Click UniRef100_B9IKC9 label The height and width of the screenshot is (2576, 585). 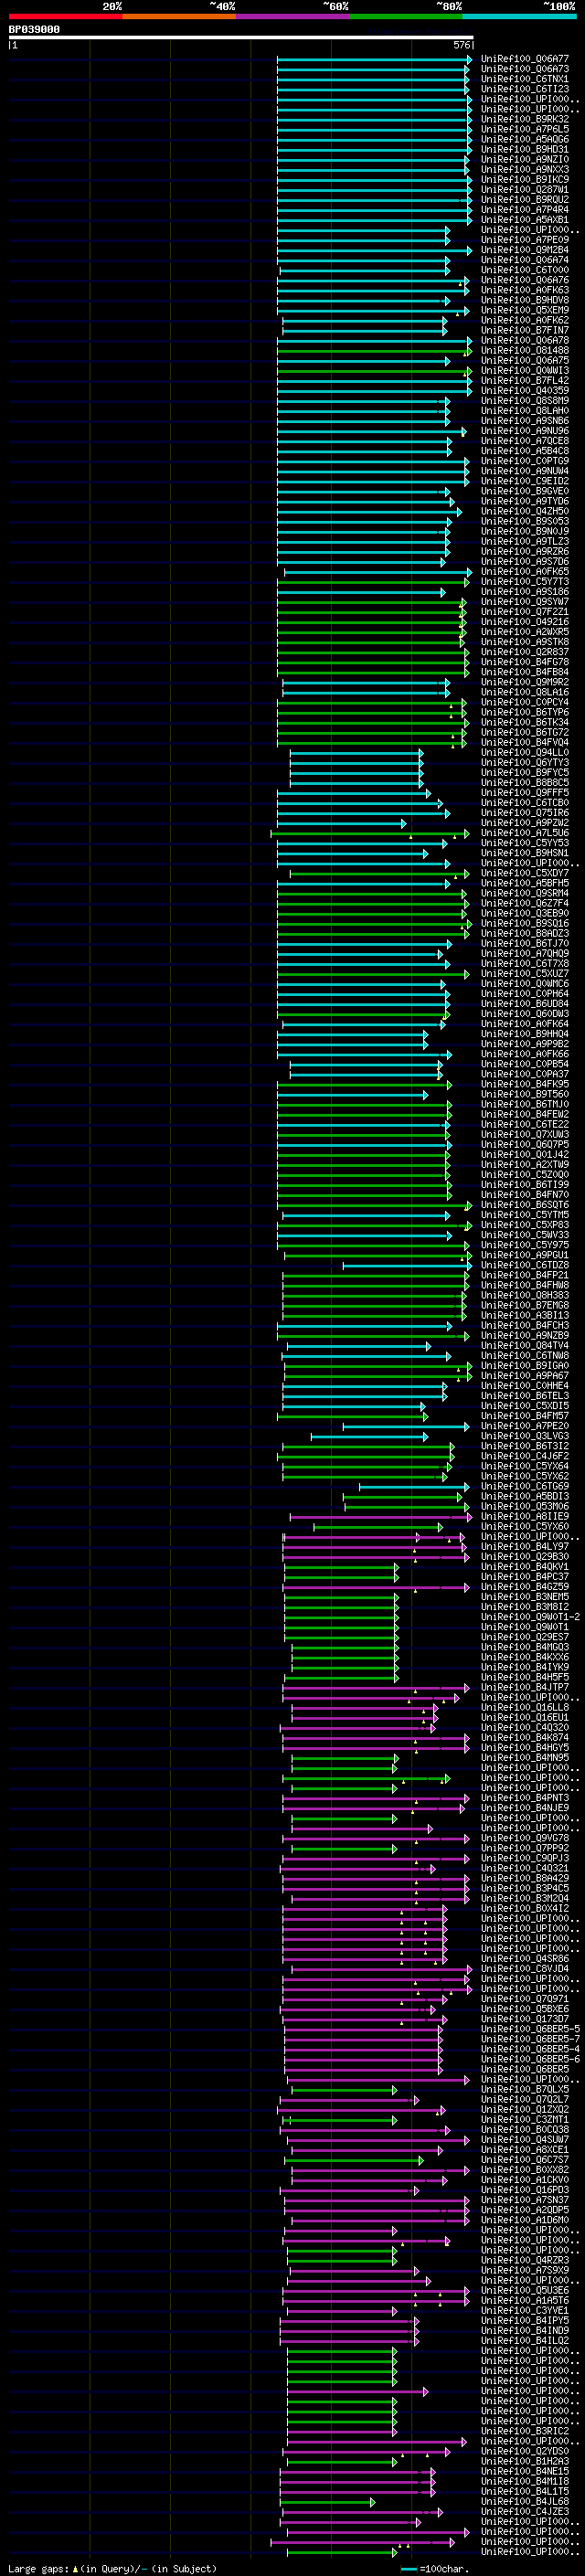point(525,179)
